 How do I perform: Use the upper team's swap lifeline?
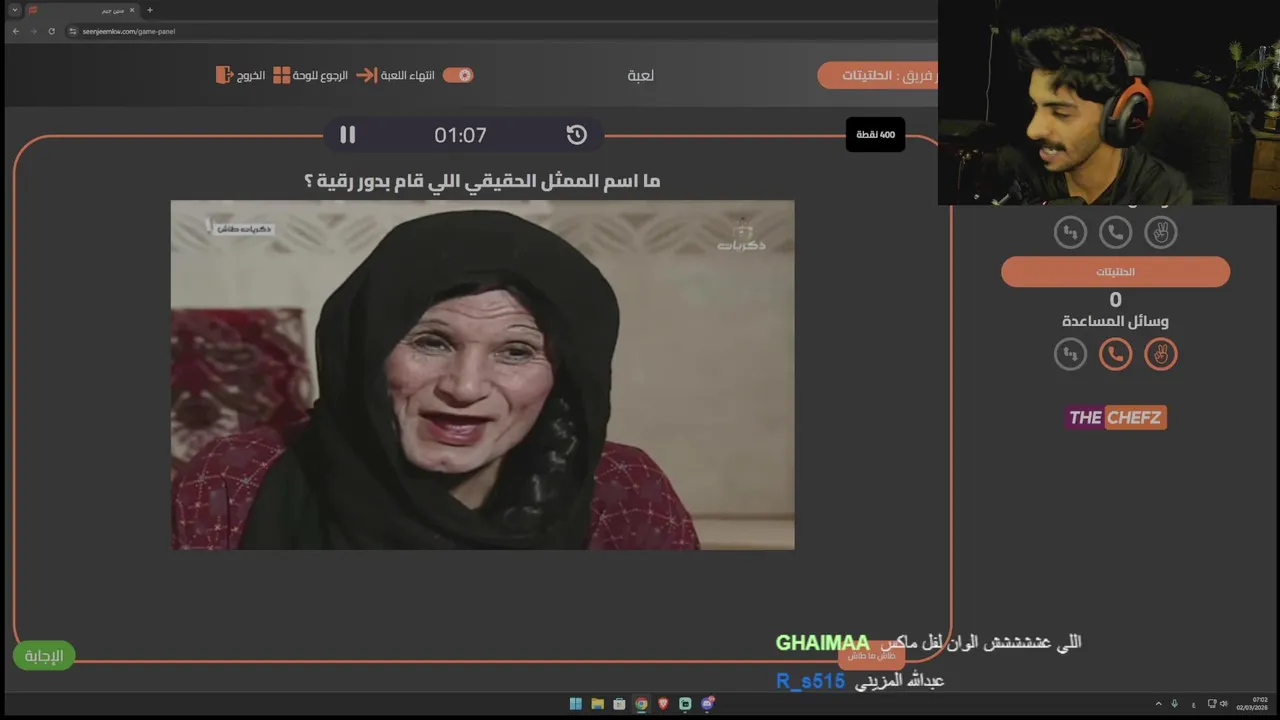(1070, 232)
